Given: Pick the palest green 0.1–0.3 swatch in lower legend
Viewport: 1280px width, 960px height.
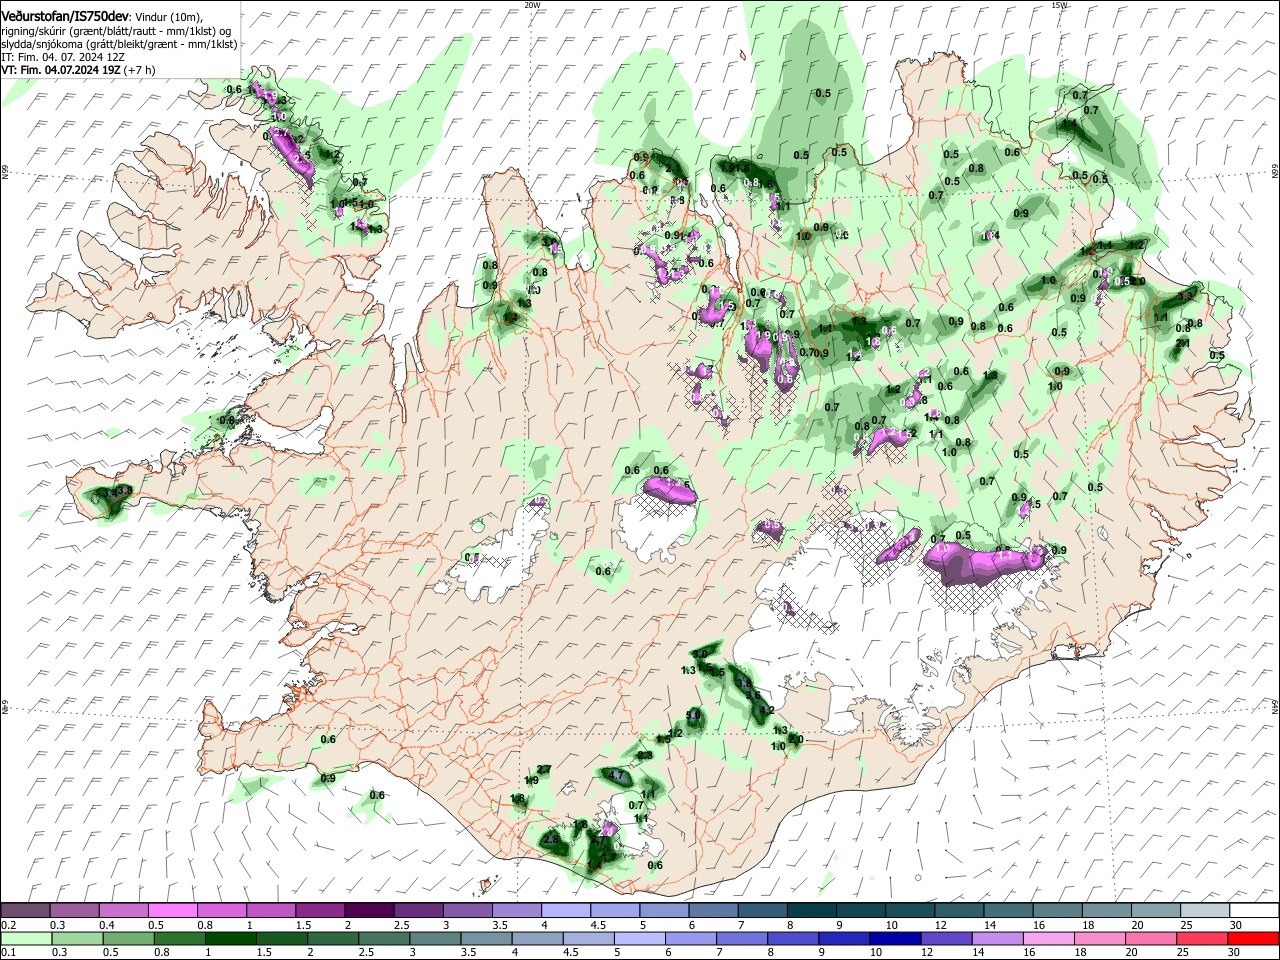Looking at the screenshot, I should [x=25, y=938].
